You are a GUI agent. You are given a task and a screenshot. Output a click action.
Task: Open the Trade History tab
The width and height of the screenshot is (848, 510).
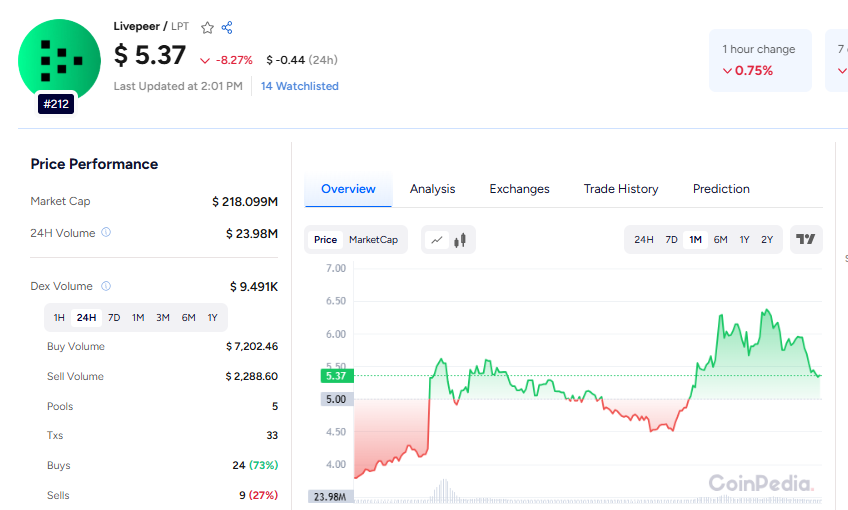[621, 189]
